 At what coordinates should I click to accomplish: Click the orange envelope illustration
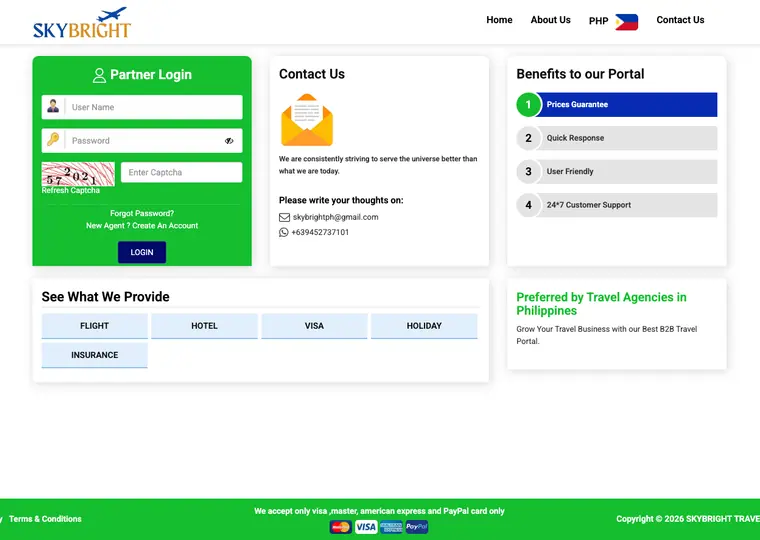click(x=307, y=120)
